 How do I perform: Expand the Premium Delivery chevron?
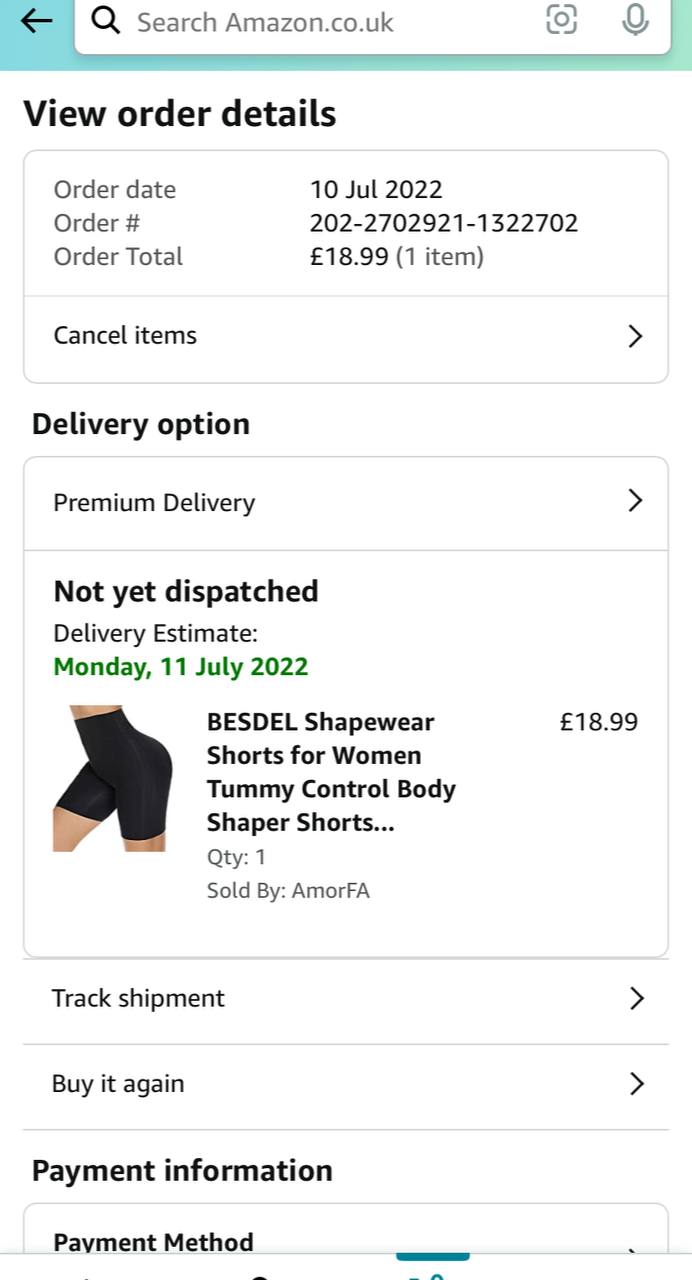634,501
